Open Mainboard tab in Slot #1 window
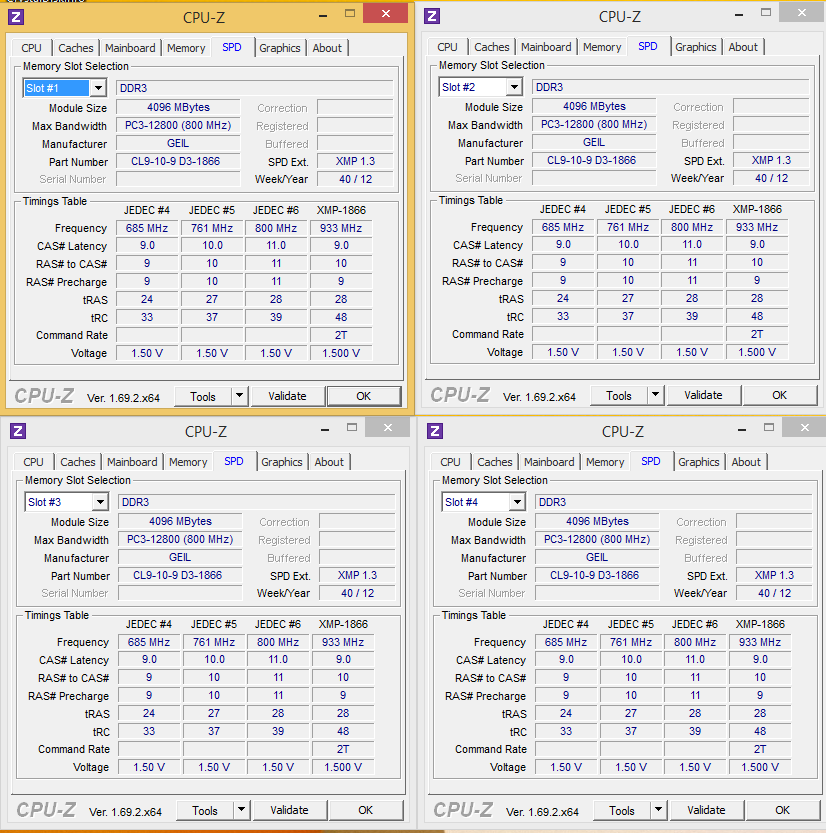 [130, 48]
